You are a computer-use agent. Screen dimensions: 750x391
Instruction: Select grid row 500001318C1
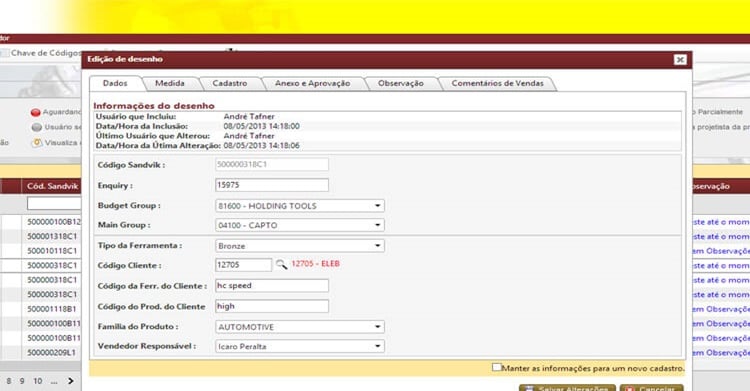coord(52,236)
